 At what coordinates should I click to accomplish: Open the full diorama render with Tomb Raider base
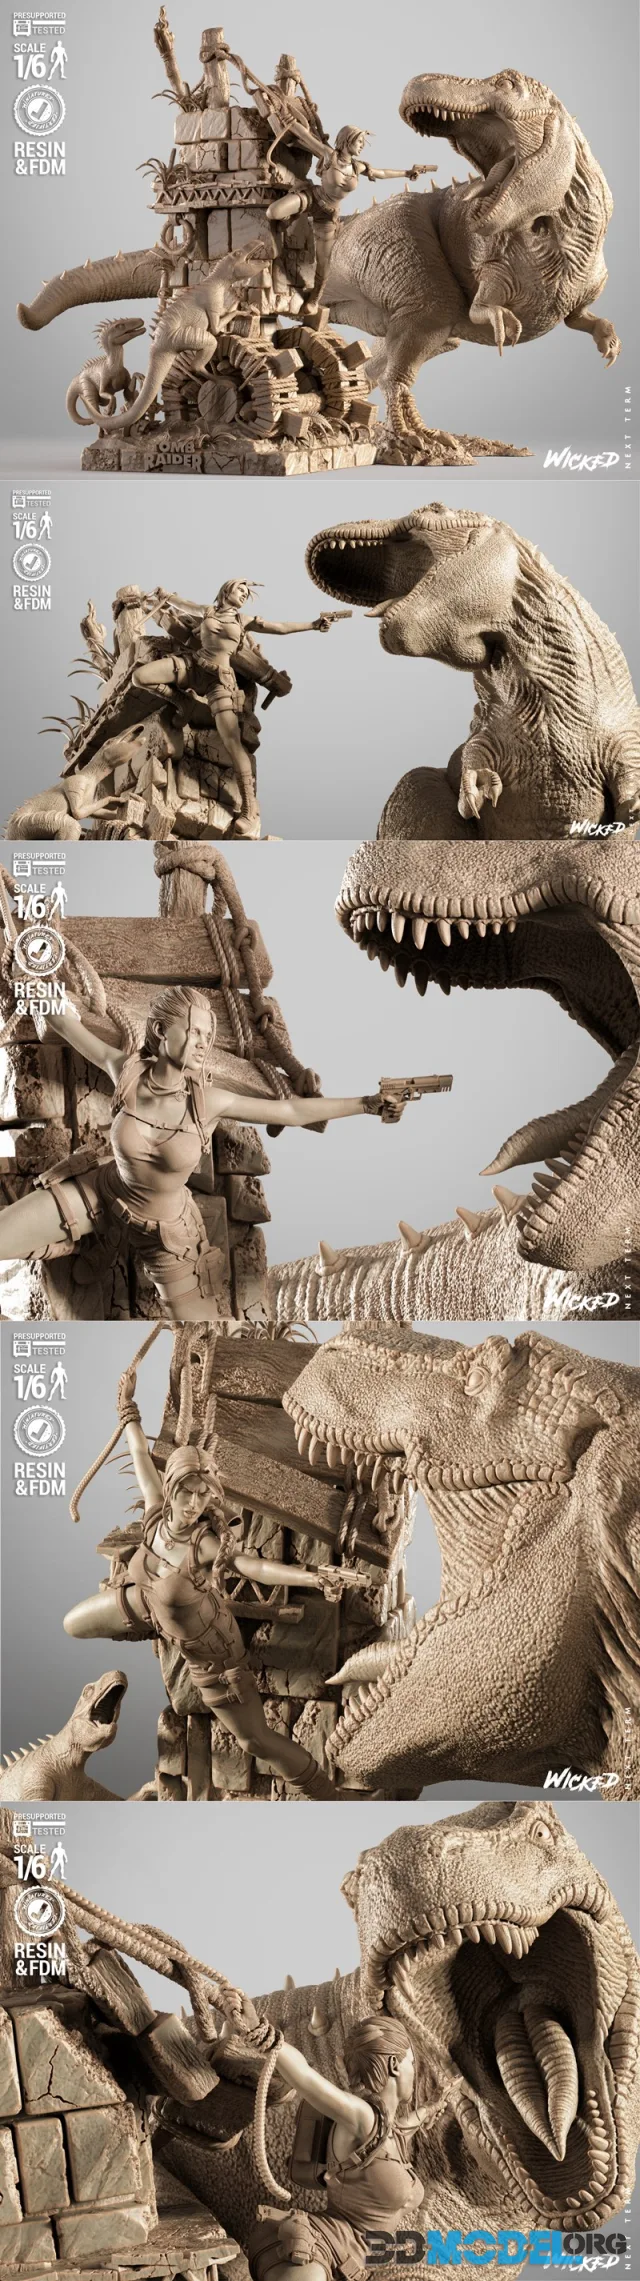pos(320,240)
